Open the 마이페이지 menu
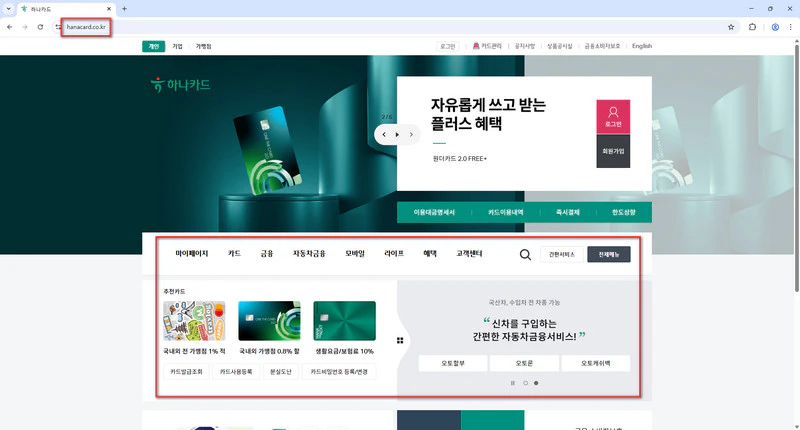Screen dimensions: 800x430 click(x=192, y=254)
